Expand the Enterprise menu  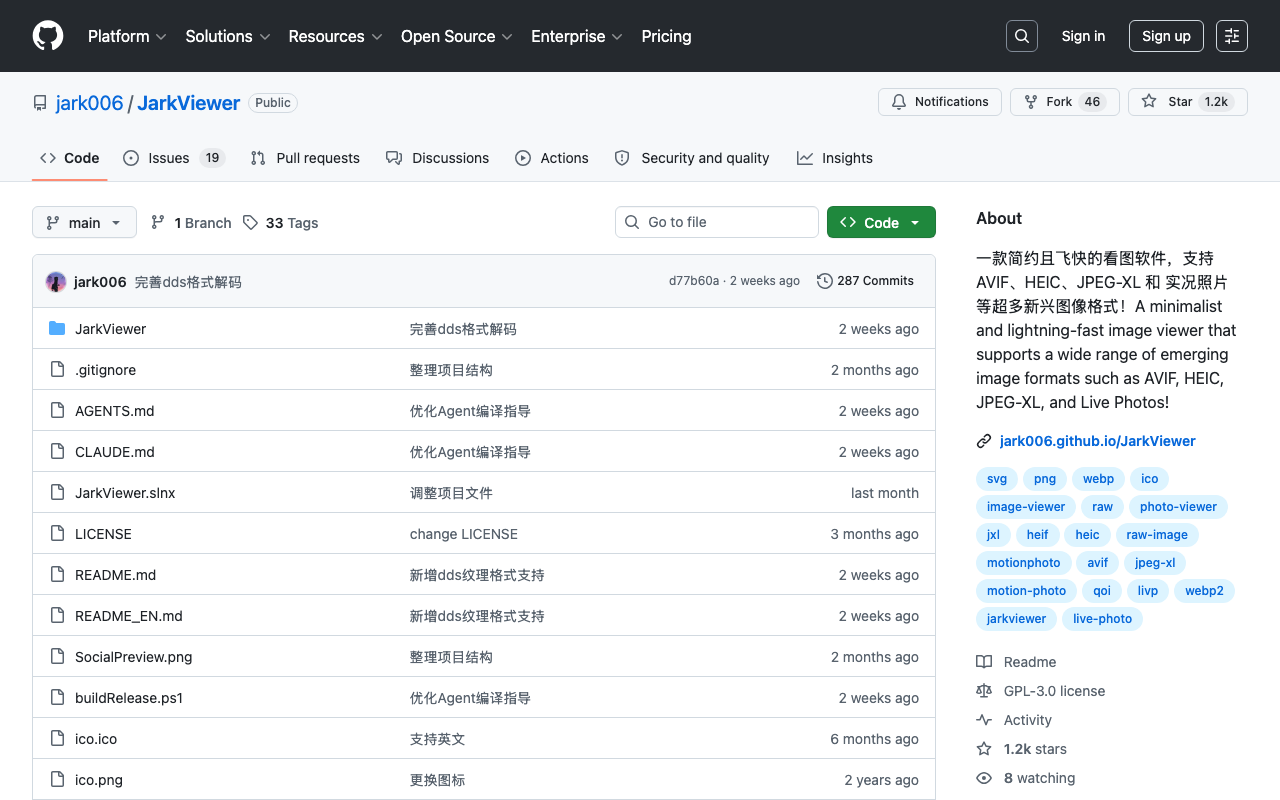click(x=577, y=36)
